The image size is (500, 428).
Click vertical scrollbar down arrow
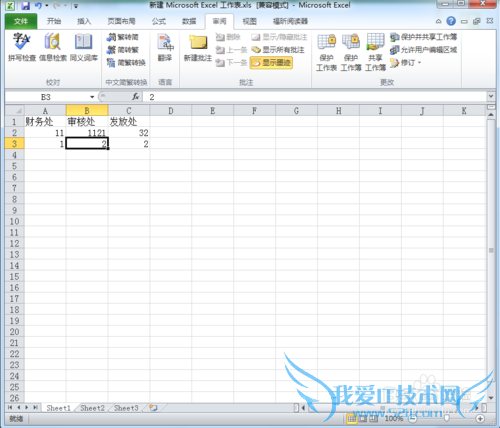[491, 398]
